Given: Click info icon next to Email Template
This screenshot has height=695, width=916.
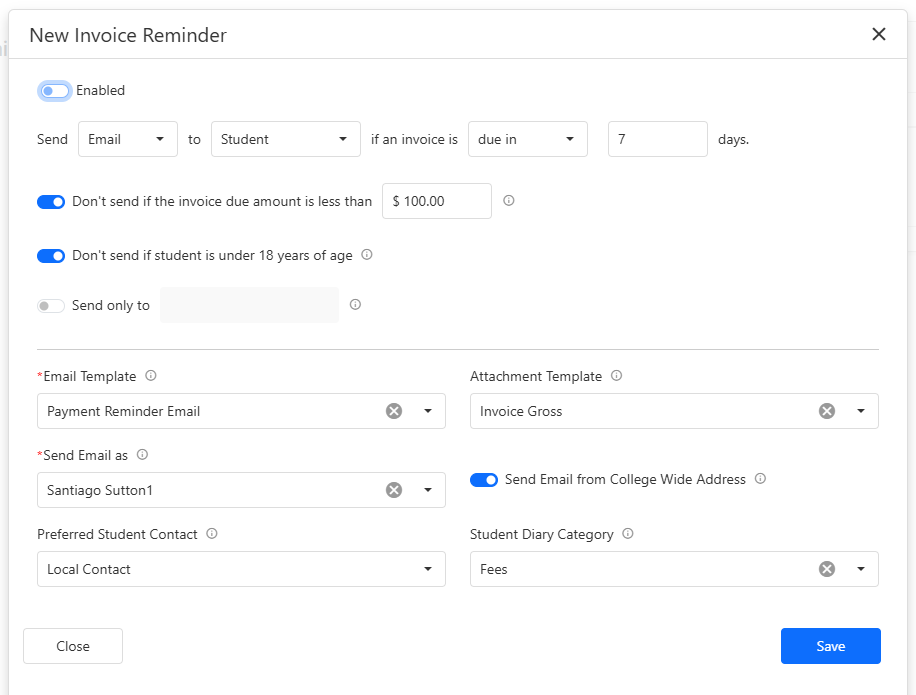Looking at the screenshot, I should [x=151, y=376].
